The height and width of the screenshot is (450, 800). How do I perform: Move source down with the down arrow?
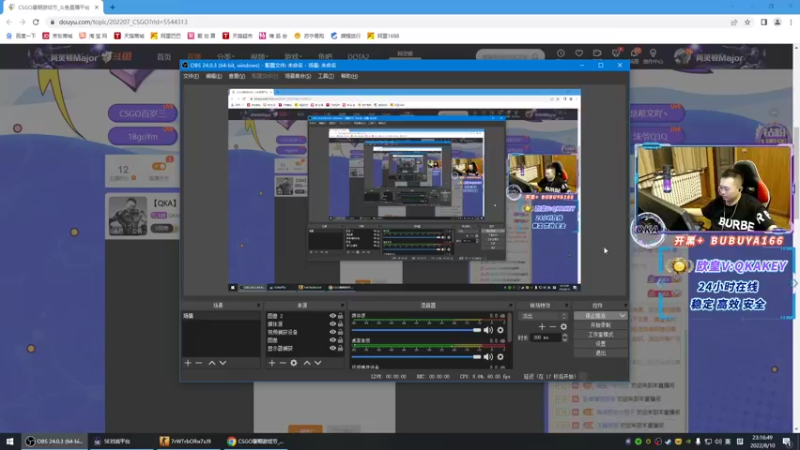click(318, 363)
